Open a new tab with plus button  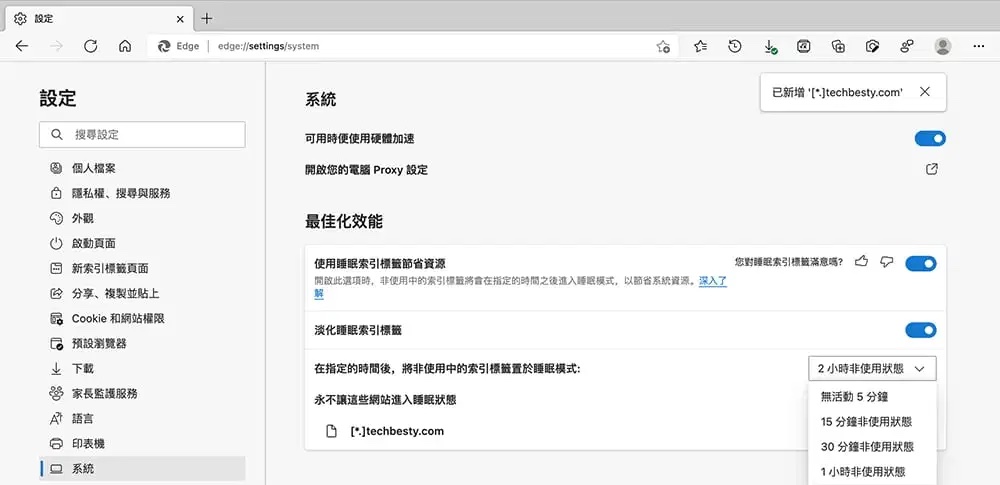pos(207,19)
